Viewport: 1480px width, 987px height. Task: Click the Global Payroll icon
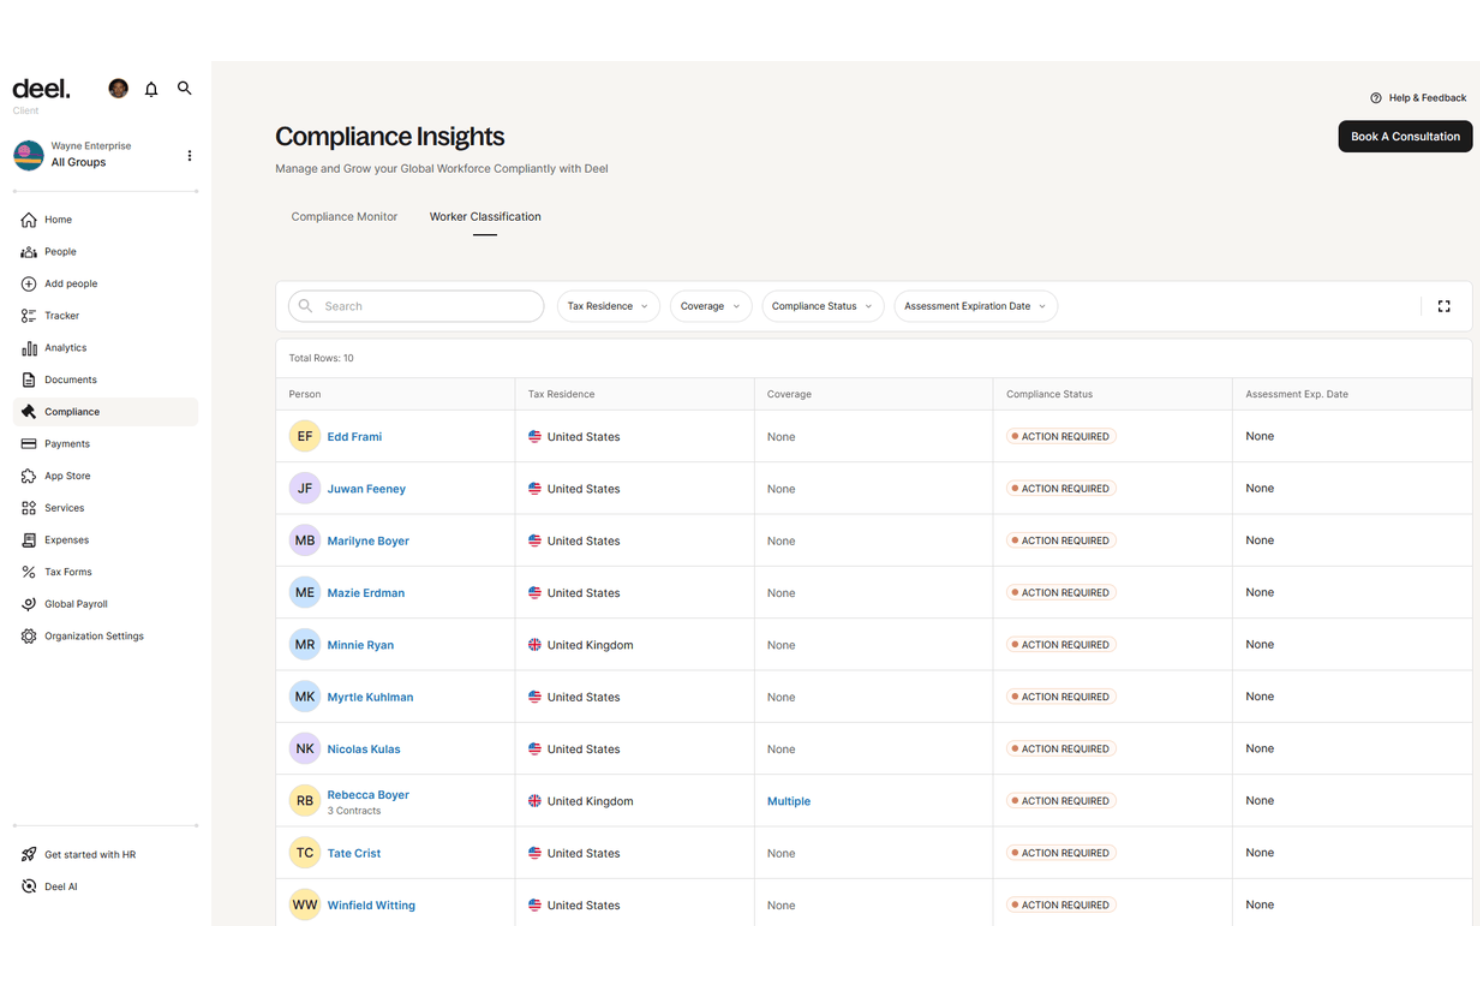(x=29, y=604)
